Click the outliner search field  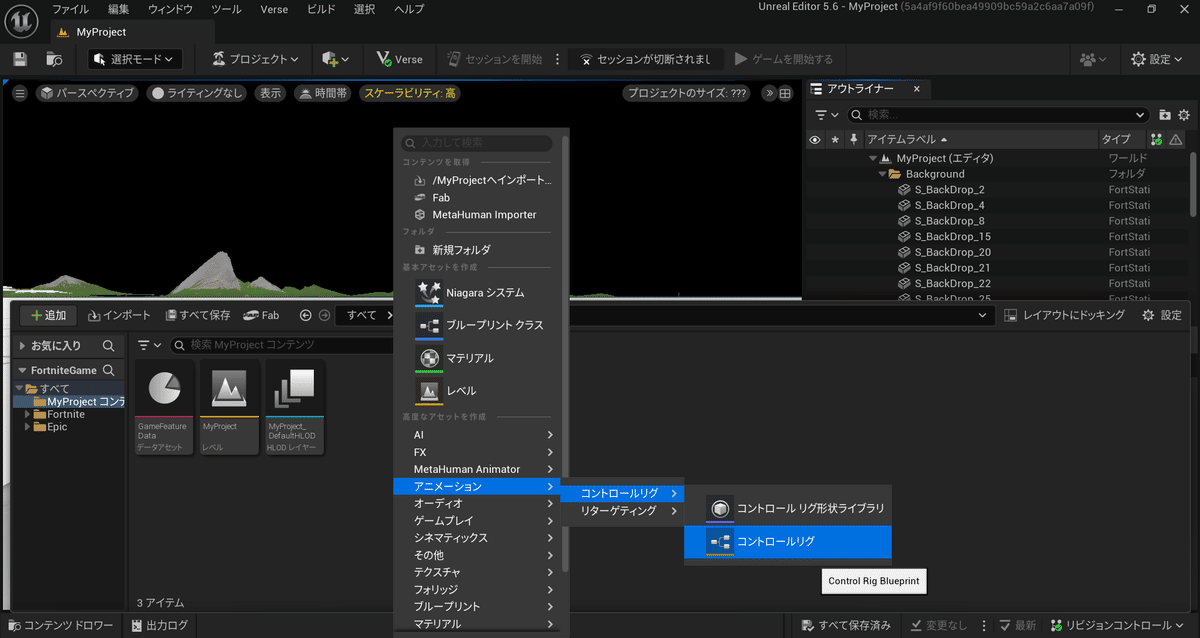(x=998, y=115)
